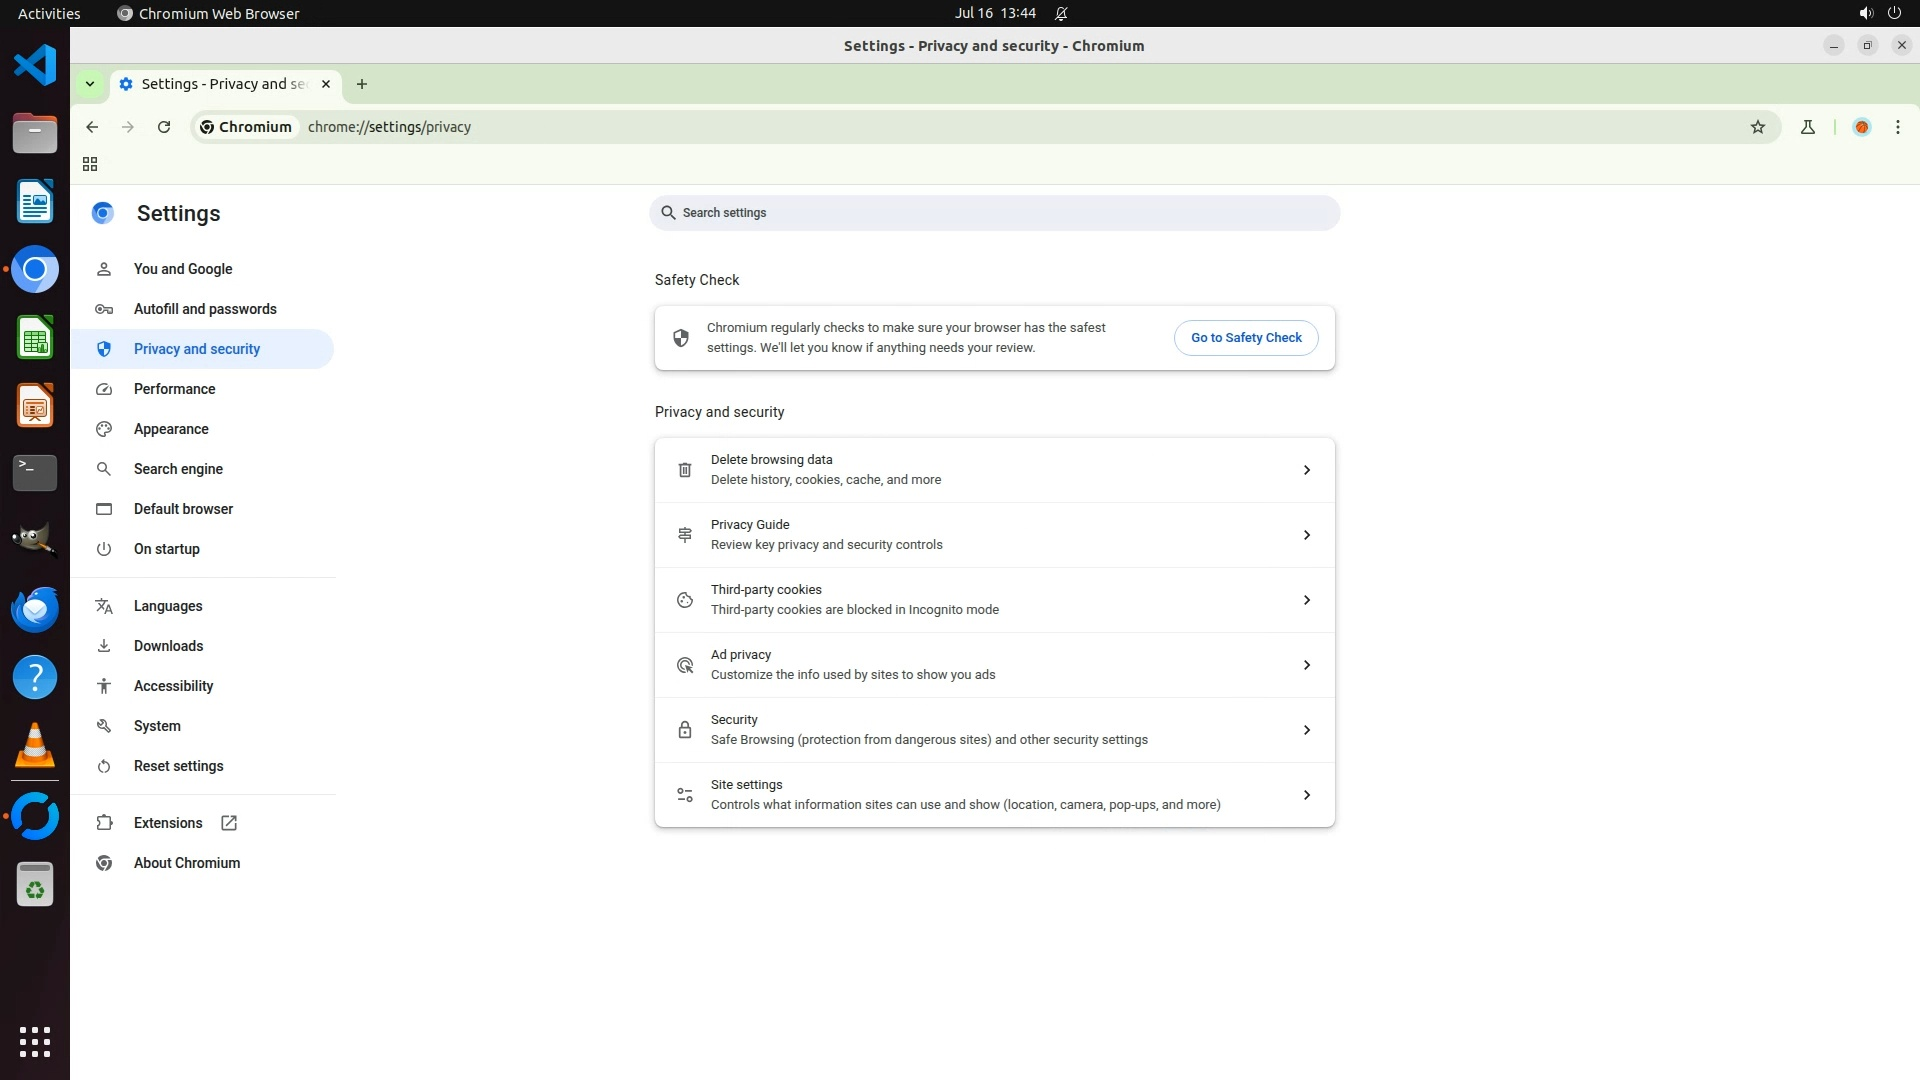The height and width of the screenshot is (1080, 1920).
Task: Expand Delete browsing data row
Action: click(1306, 470)
